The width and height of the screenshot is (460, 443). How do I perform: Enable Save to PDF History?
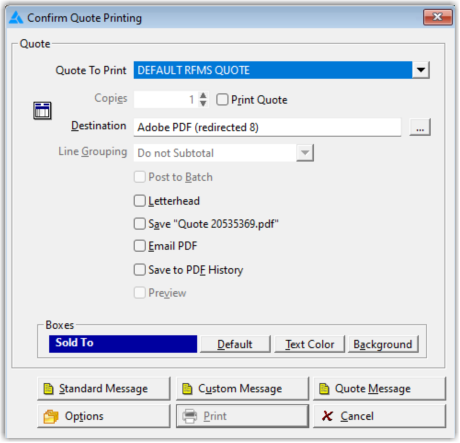click(140, 270)
